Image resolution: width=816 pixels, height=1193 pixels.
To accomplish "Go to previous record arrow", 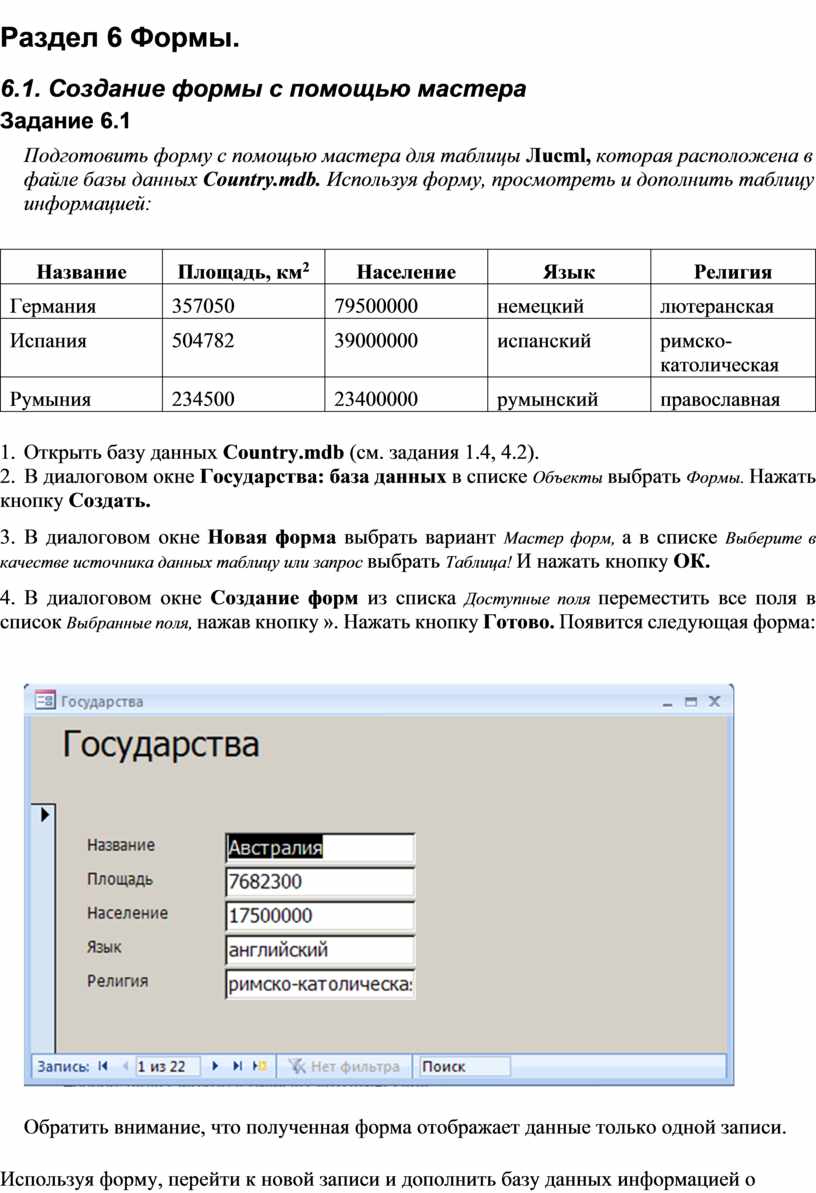I will (125, 1066).
